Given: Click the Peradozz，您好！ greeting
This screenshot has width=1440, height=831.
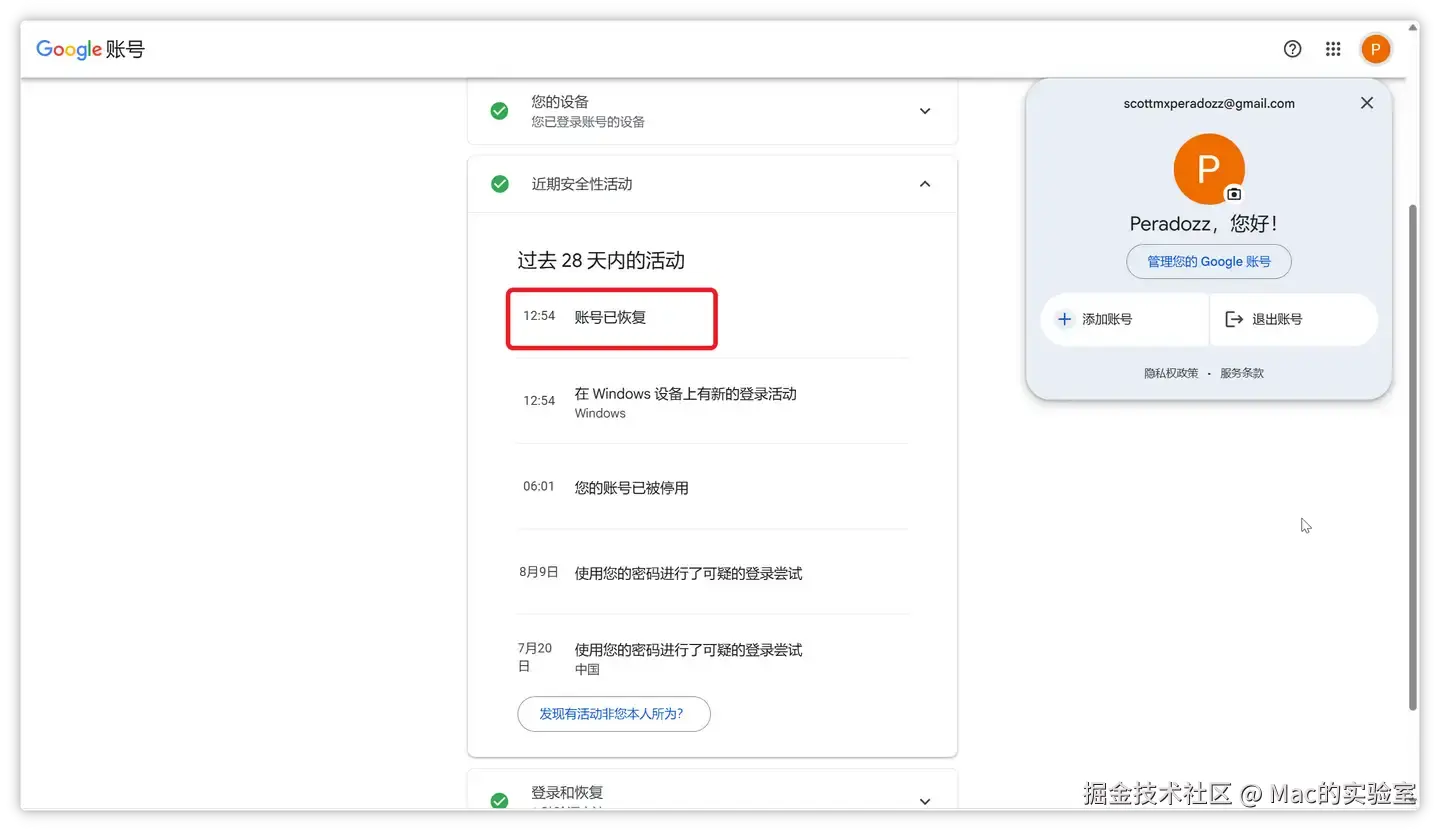Looking at the screenshot, I should pyautogui.click(x=1204, y=224).
